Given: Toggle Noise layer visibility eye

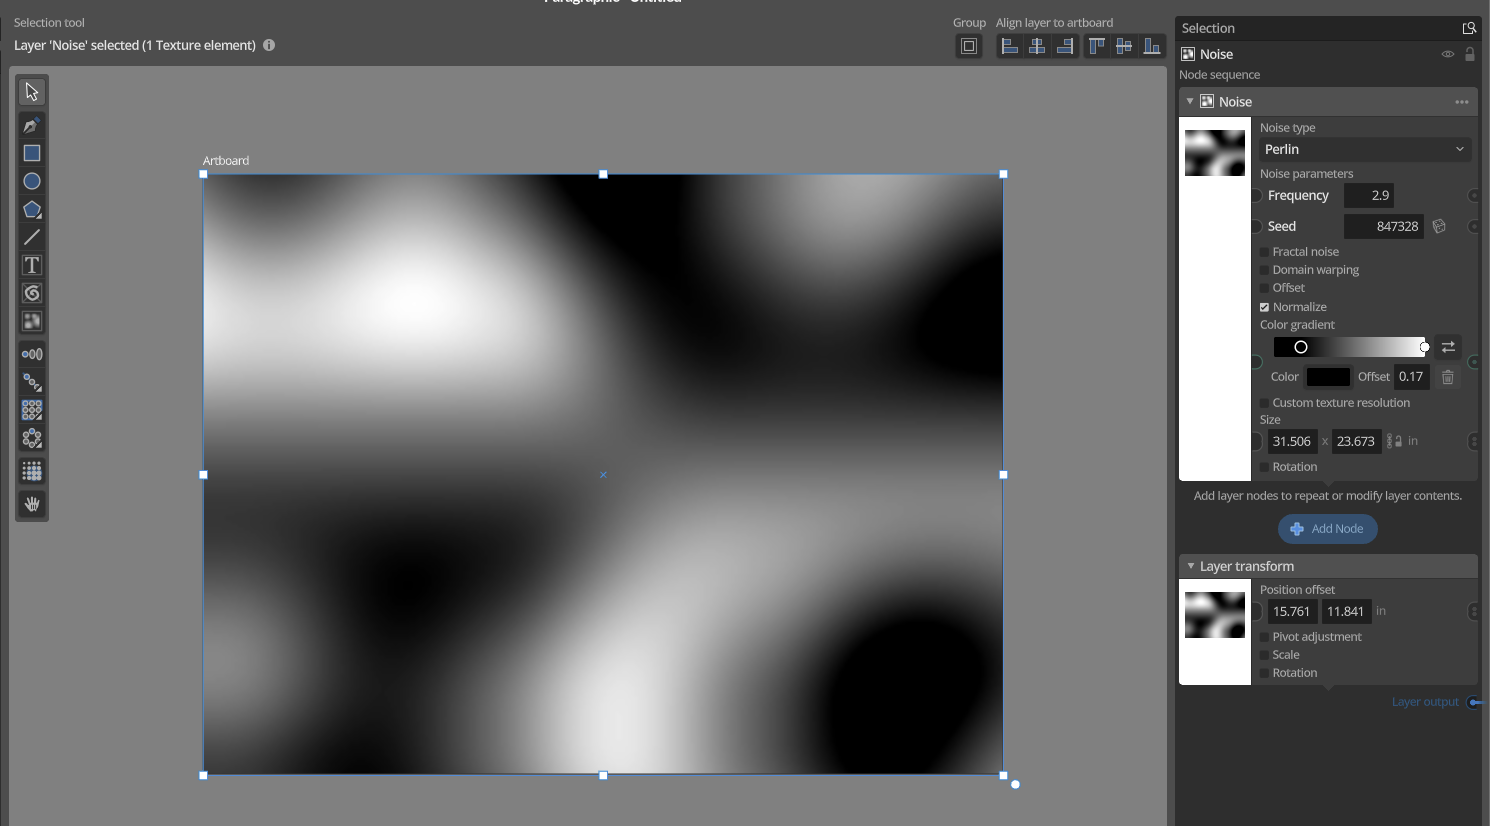Looking at the screenshot, I should (1447, 54).
